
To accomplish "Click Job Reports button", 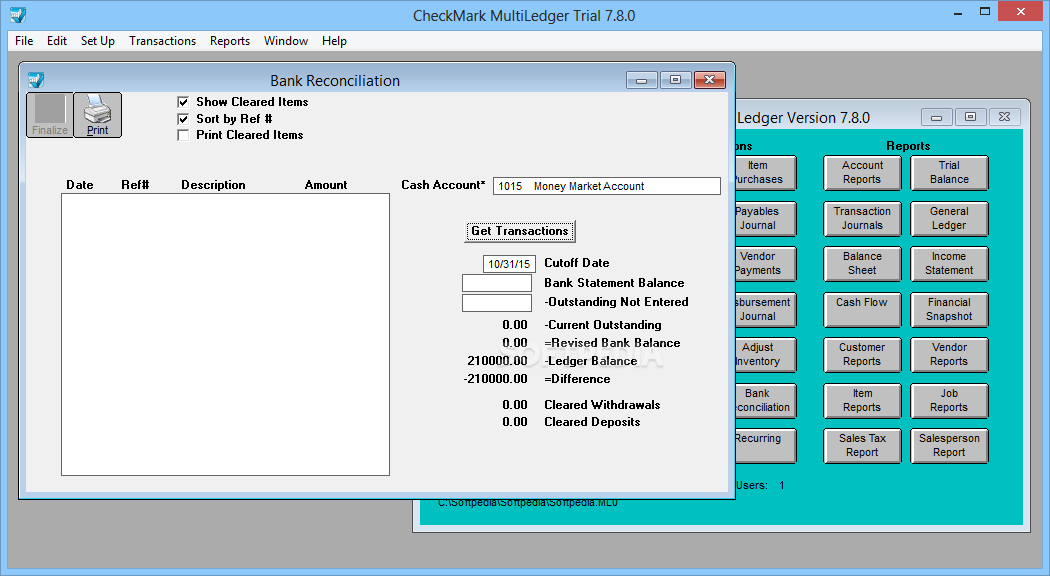I will click(x=949, y=401).
